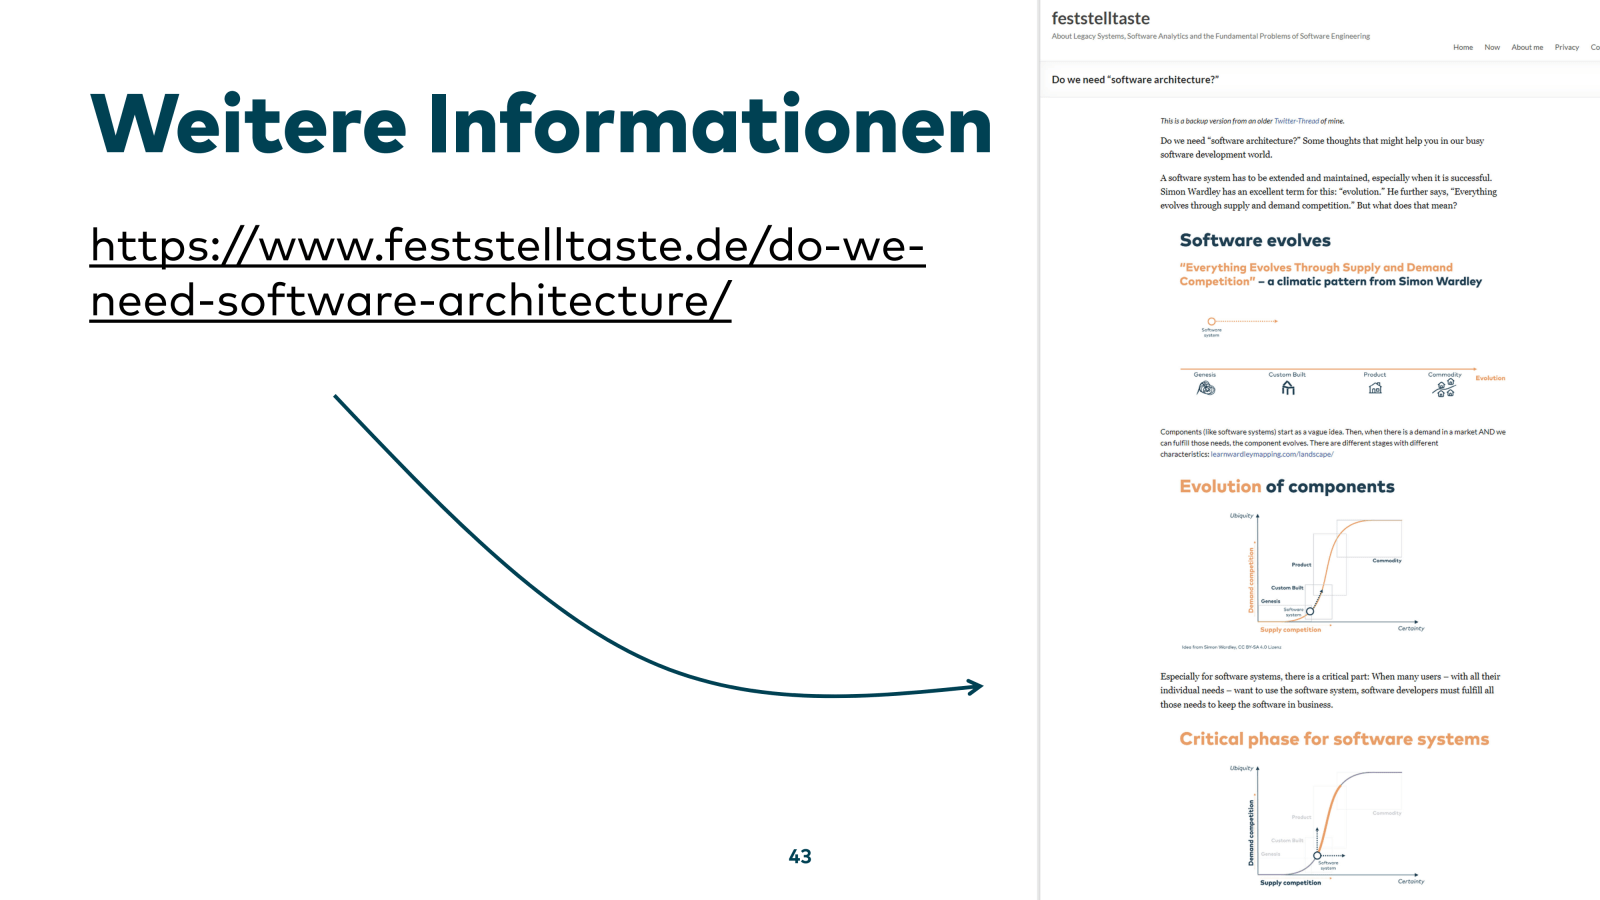The image size is (1600, 900).
Task: Click the slide page number 43
Action: point(800,856)
